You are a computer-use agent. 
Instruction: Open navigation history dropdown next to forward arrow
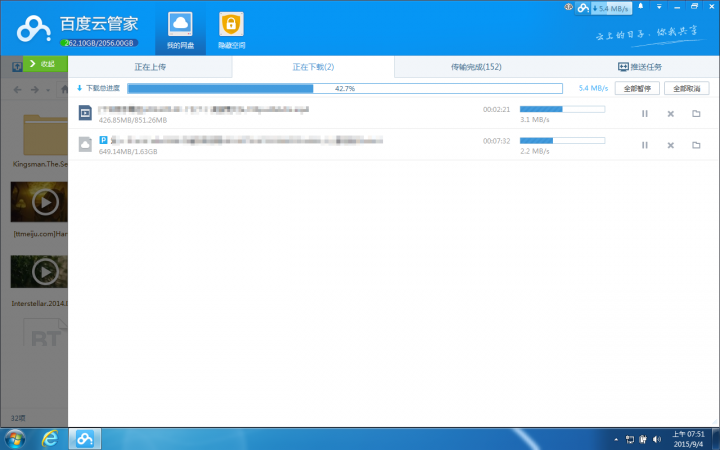[48, 90]
